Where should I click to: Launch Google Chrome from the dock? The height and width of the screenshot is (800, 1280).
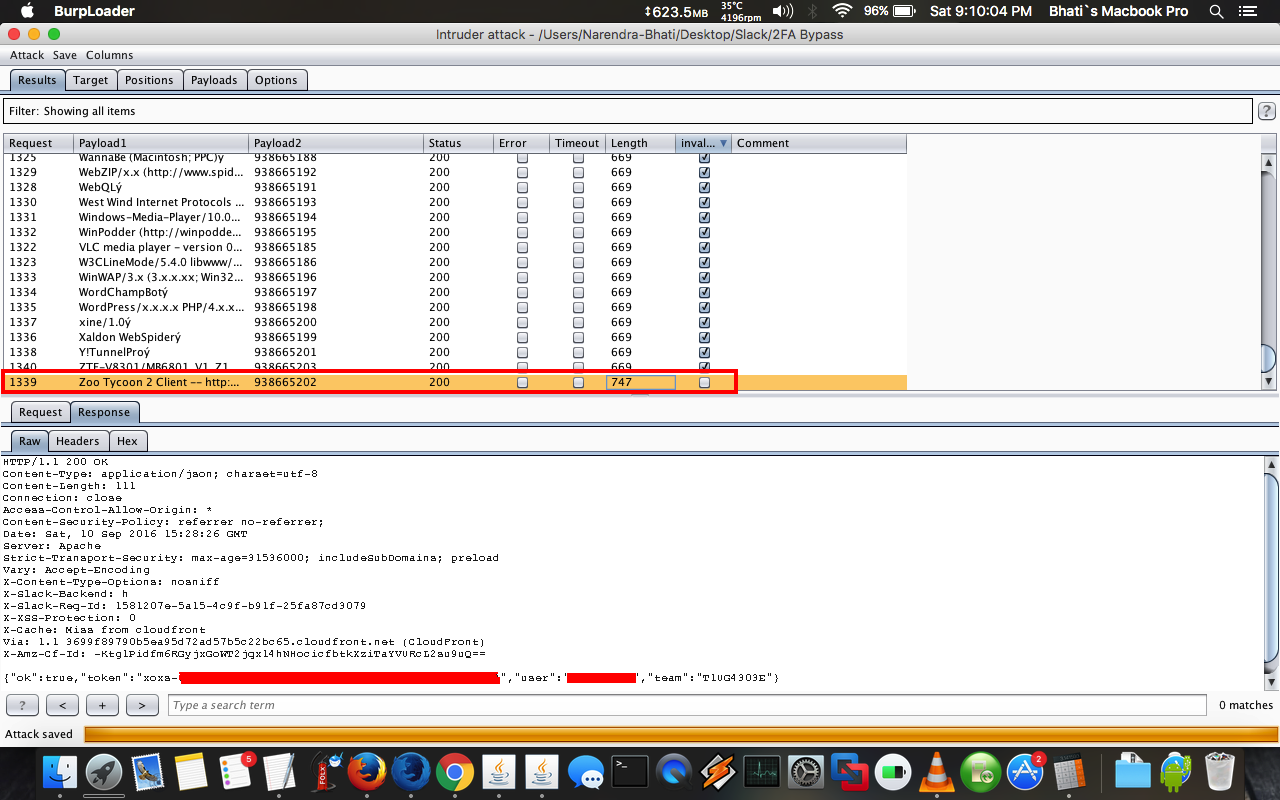click(x=455, y=772)
